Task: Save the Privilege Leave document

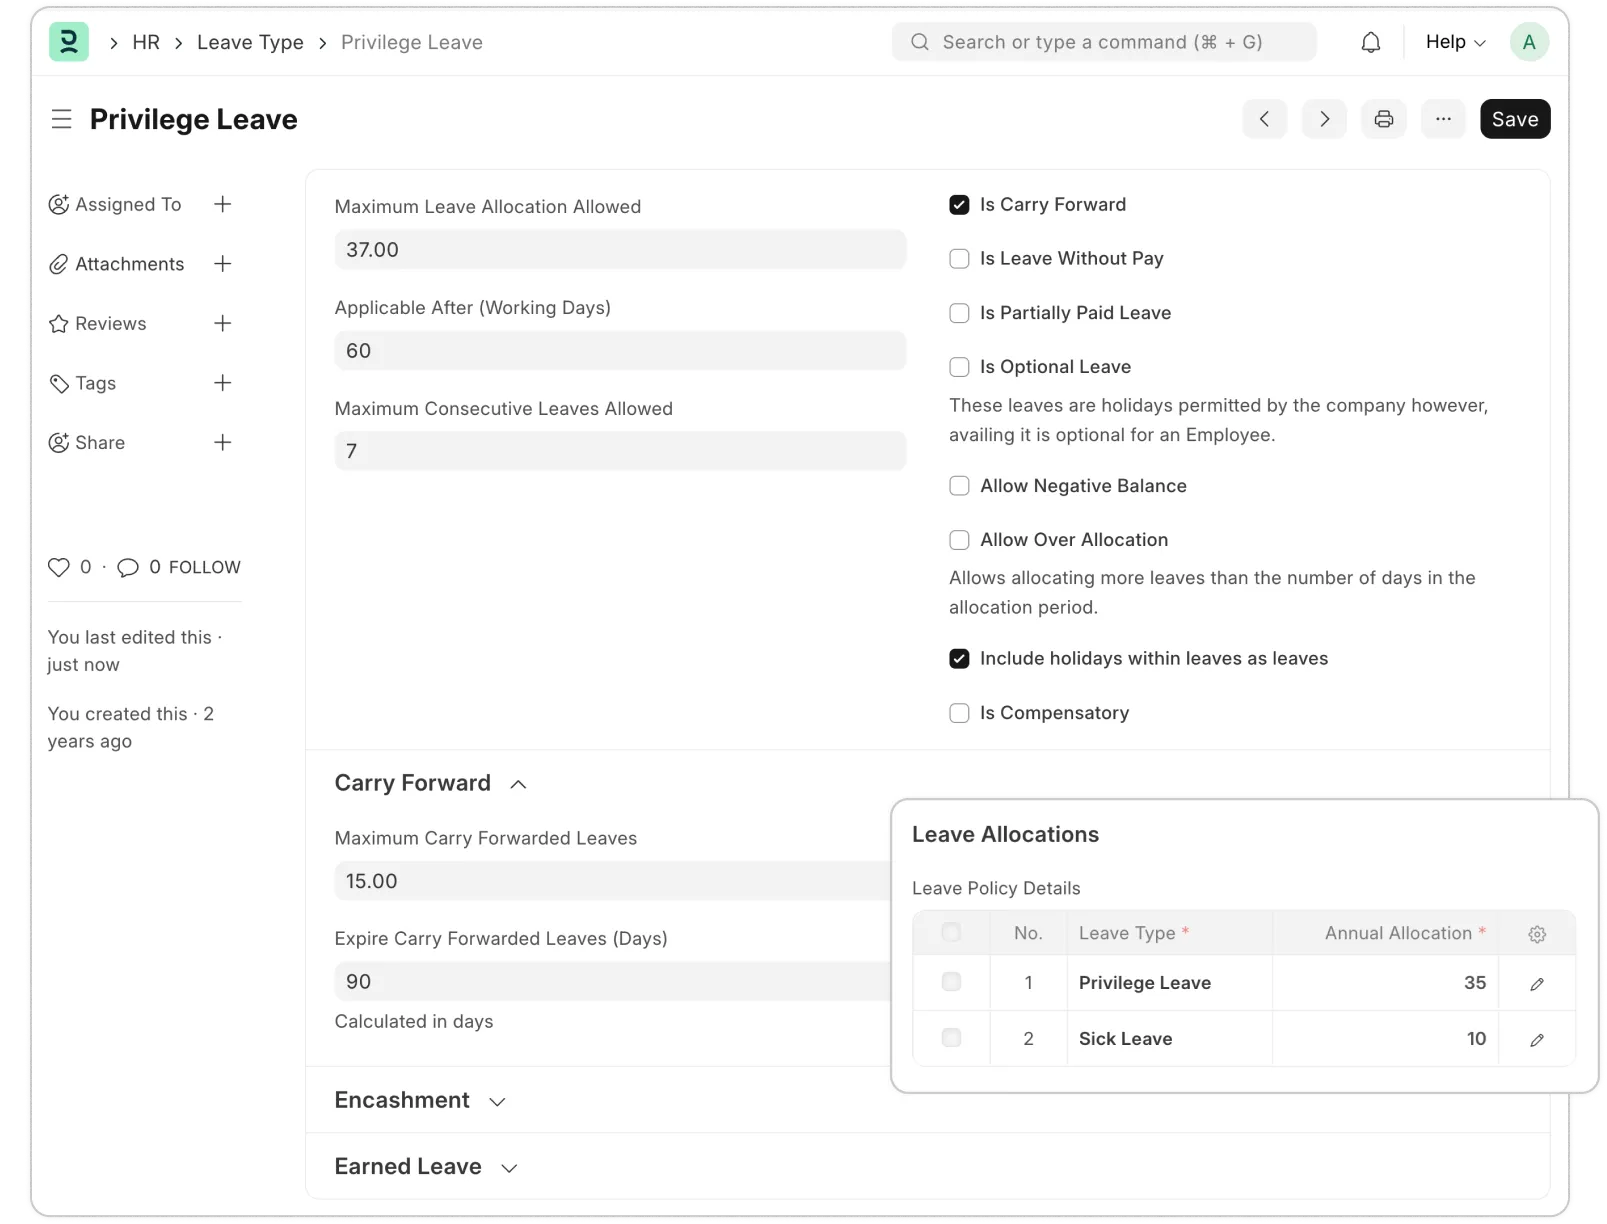Action: [1515, 119]
